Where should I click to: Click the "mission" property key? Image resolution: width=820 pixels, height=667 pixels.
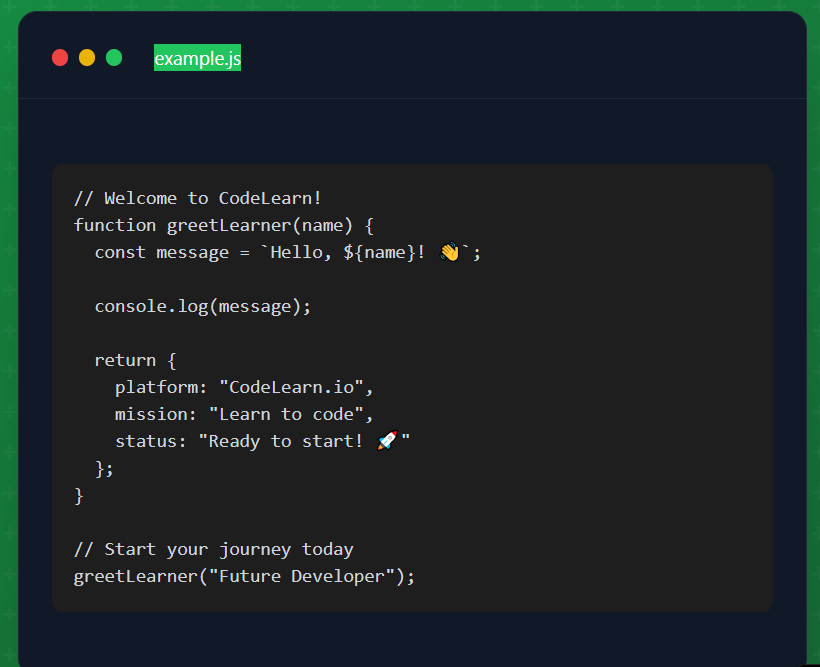pyautogui.click(x=151, y=414)
